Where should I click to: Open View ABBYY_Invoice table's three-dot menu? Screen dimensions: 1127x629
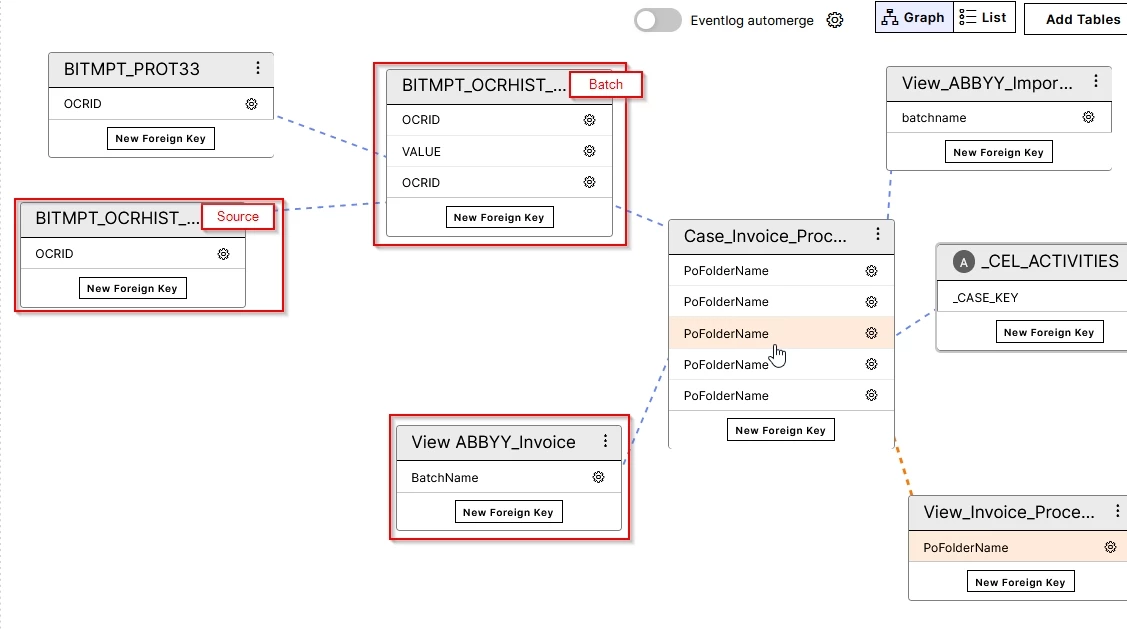point(605,441)
